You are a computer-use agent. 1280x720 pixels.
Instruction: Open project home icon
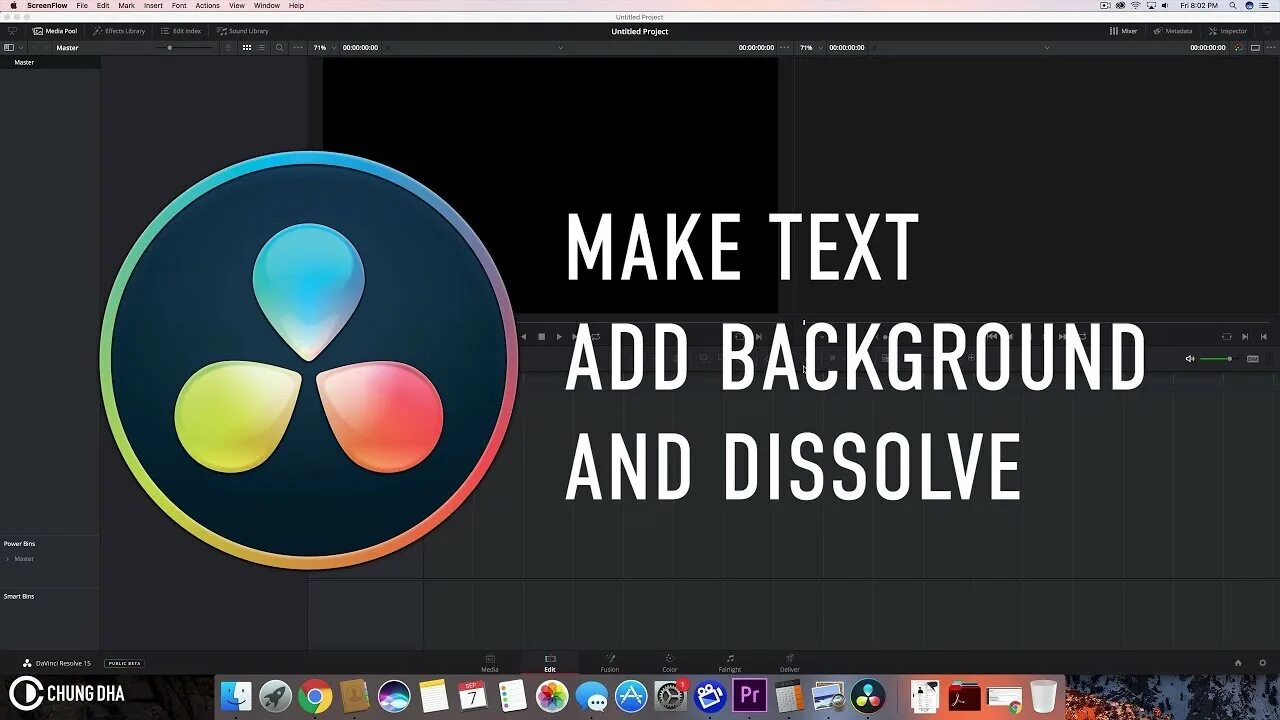point(1238,663)
